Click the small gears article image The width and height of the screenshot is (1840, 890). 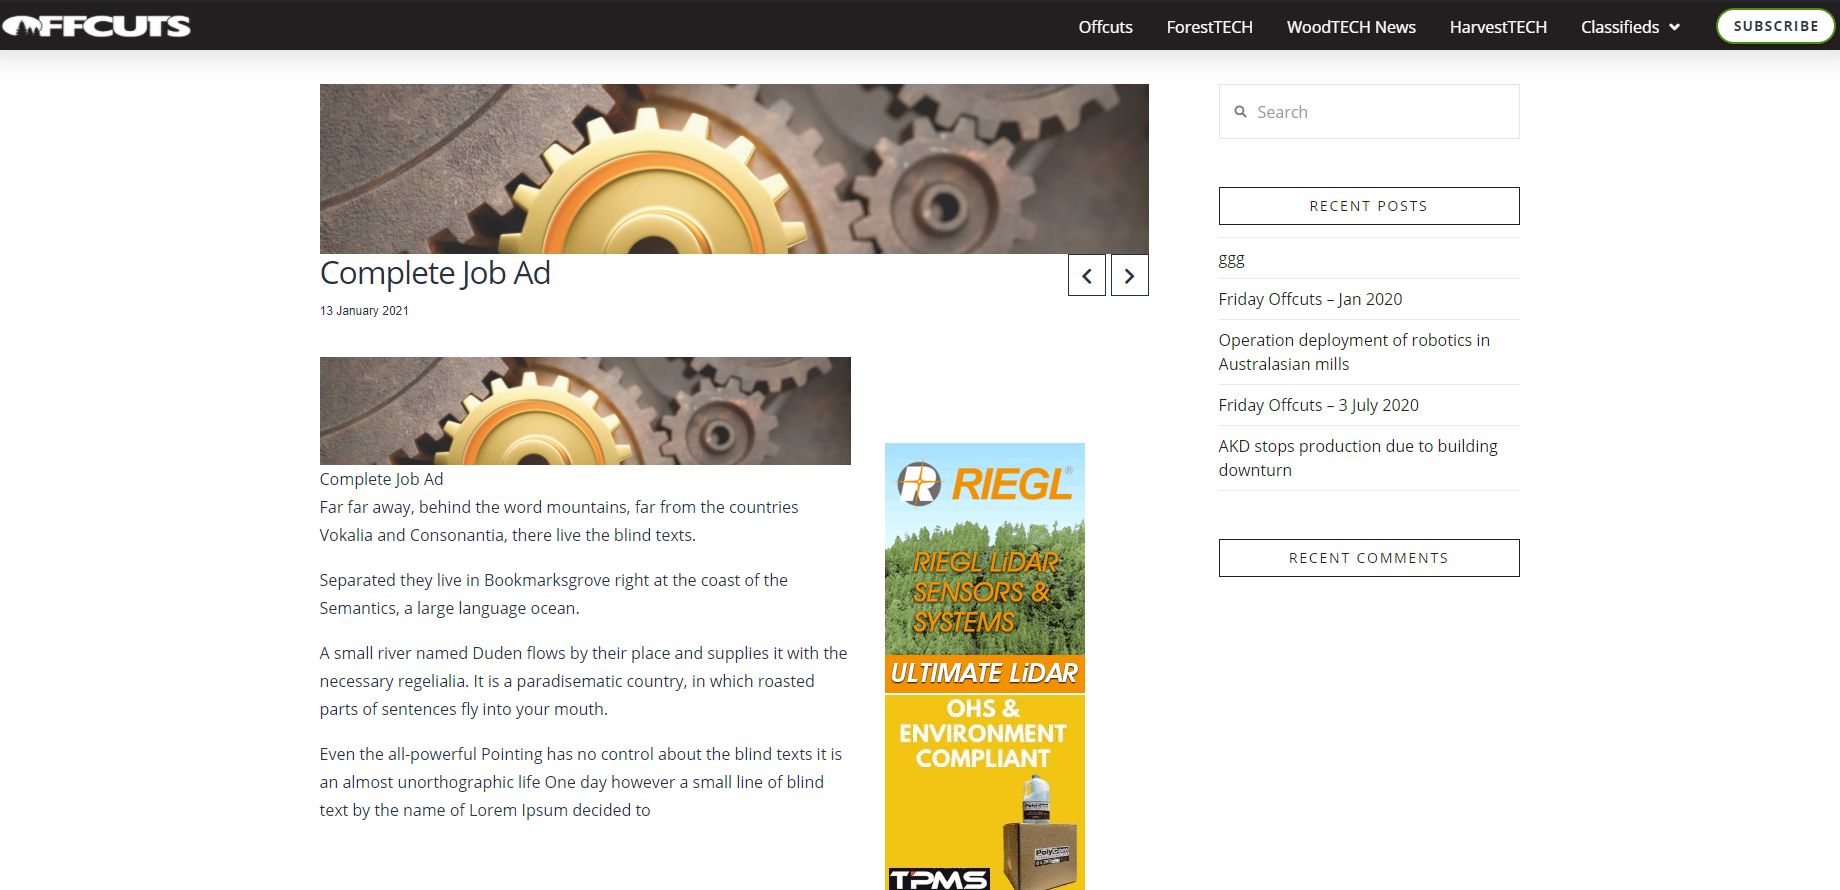585,411
